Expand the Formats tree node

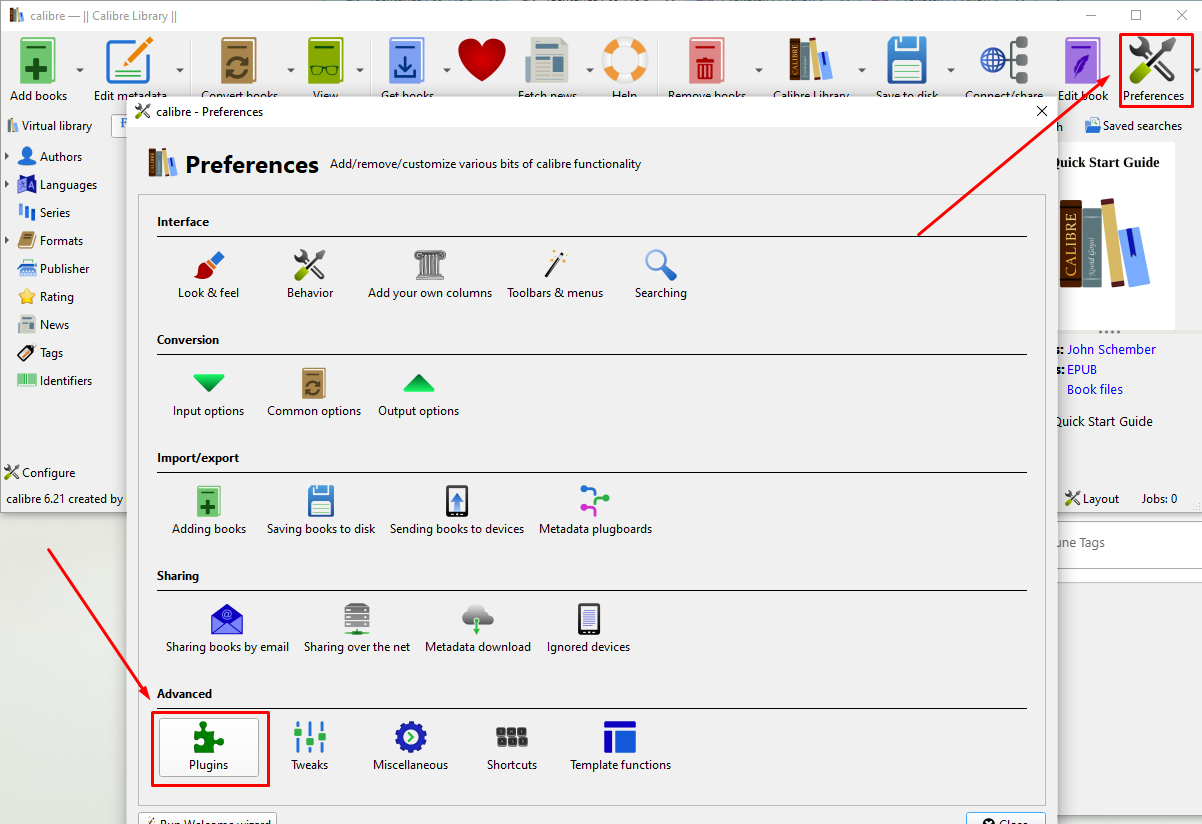(x=8, y=241)
